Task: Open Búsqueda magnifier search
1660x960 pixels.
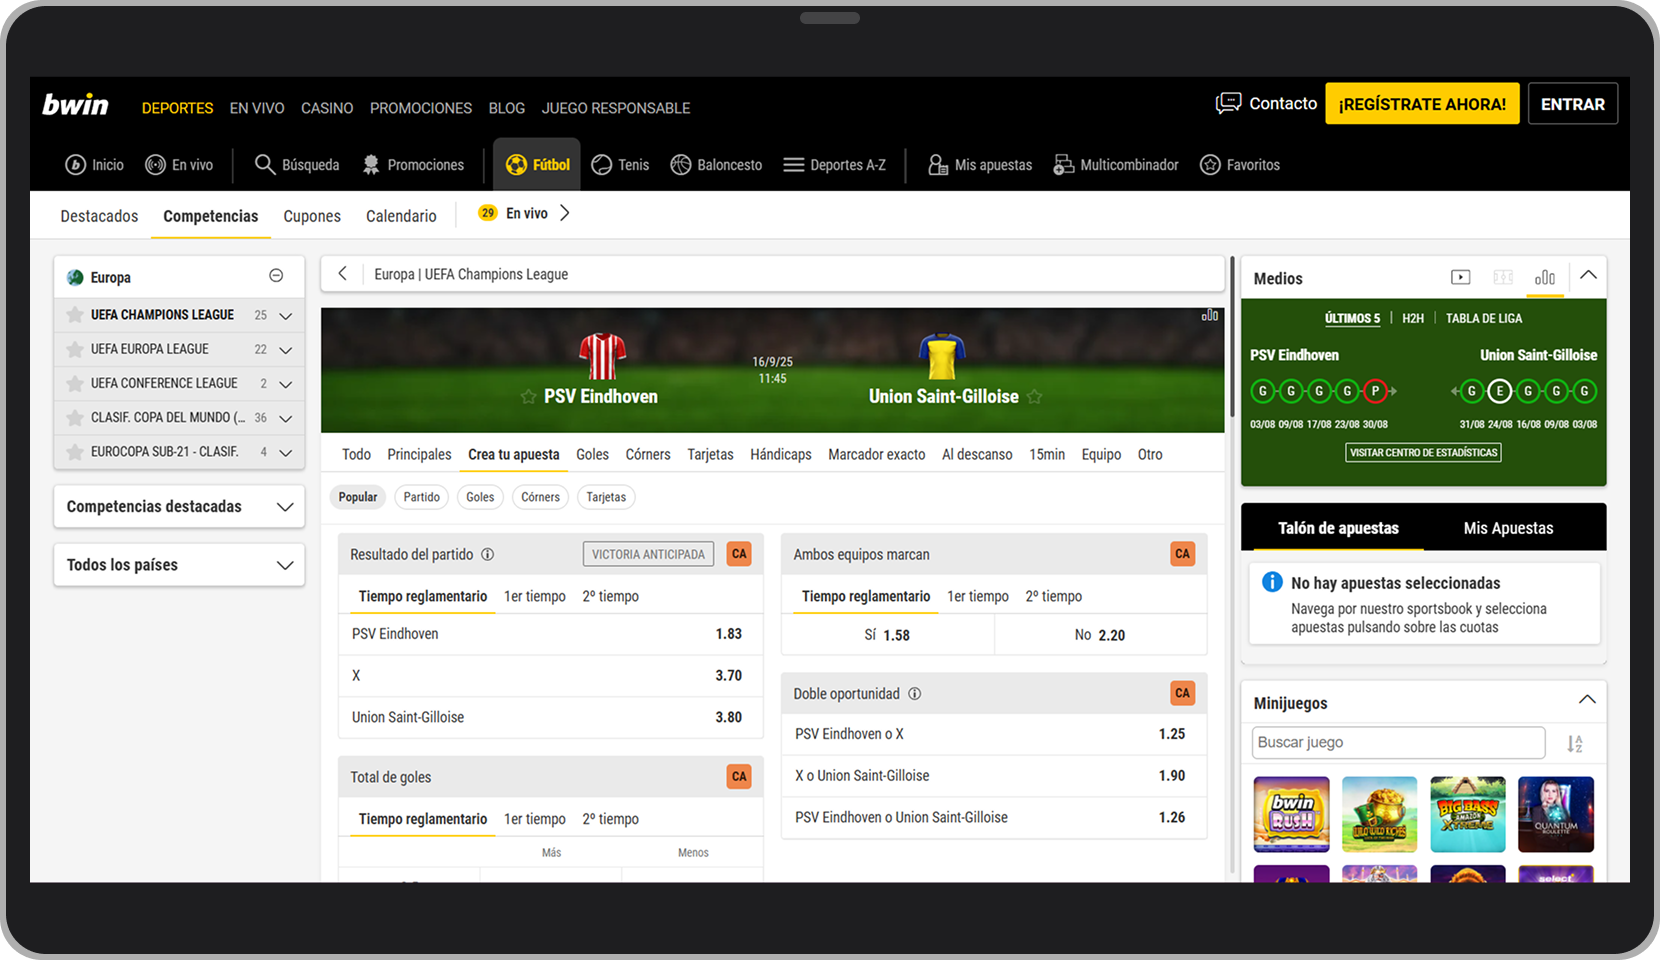Action: pyautogui.click(x=297, y=165)
